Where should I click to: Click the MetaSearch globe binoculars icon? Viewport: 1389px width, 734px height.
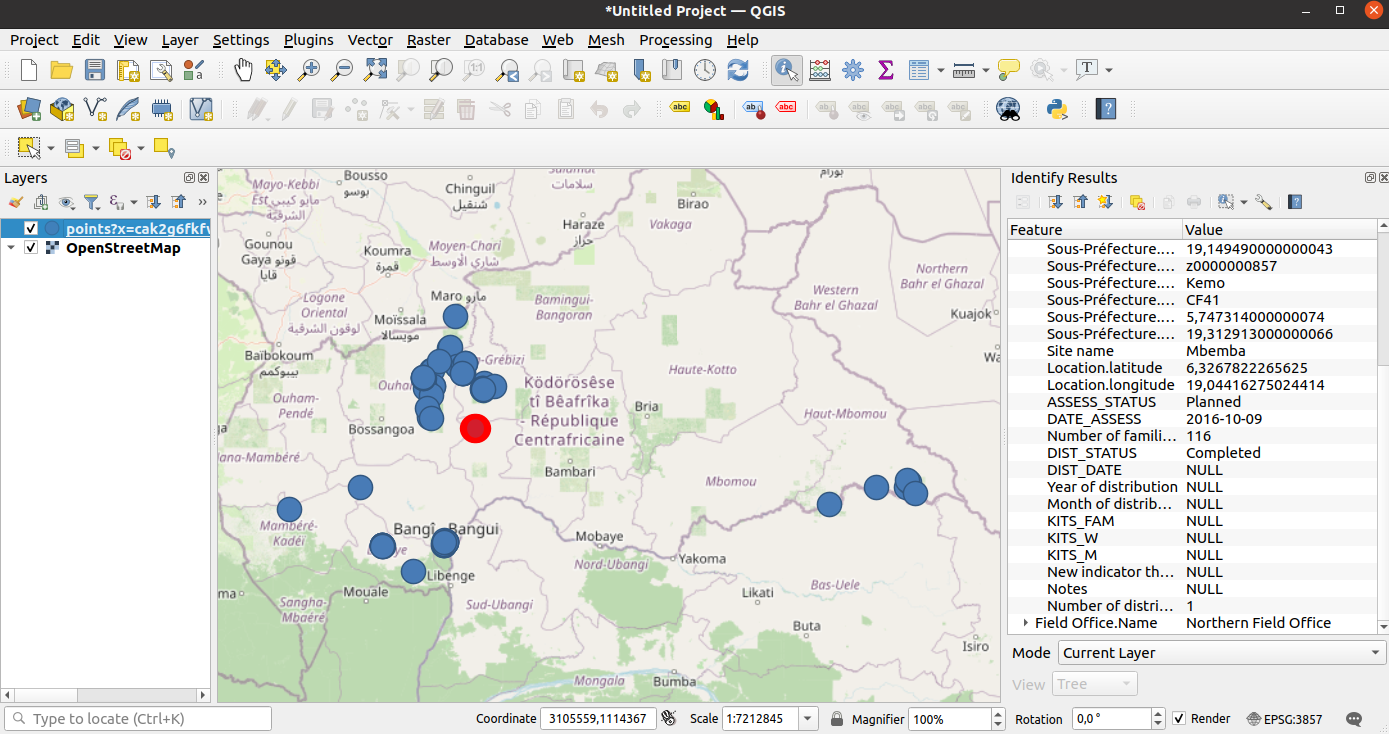click(1009, 109)
